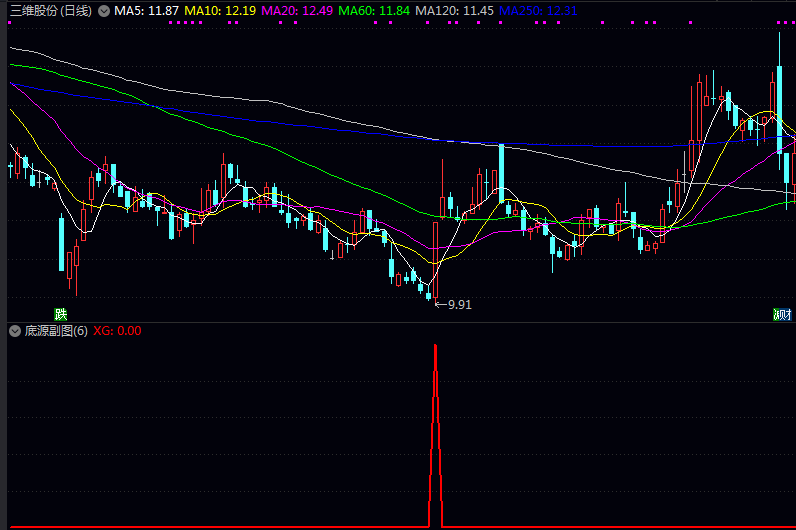
Task: Click the green 跌 marker icon
Action: coord(60,313)
